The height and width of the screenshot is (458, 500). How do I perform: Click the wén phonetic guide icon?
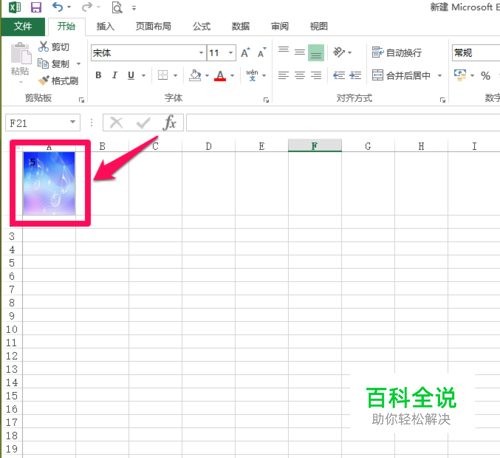click(252, 75)
